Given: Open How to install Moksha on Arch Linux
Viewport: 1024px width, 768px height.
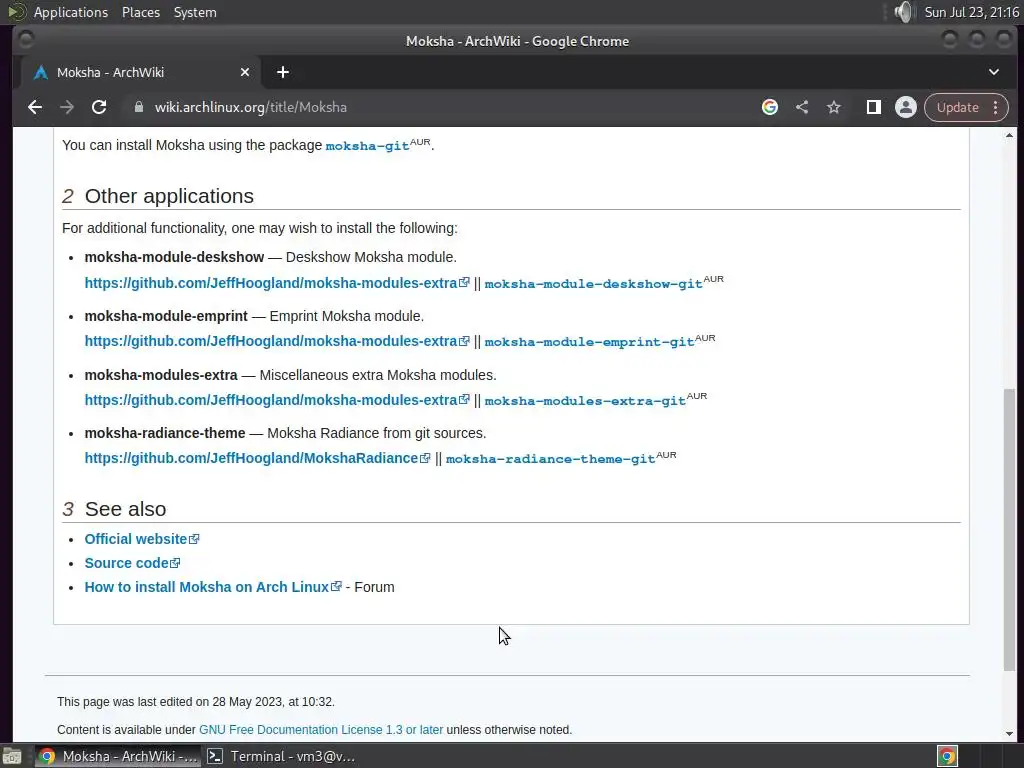Looking at the screenshot, I should click(213, 587).
